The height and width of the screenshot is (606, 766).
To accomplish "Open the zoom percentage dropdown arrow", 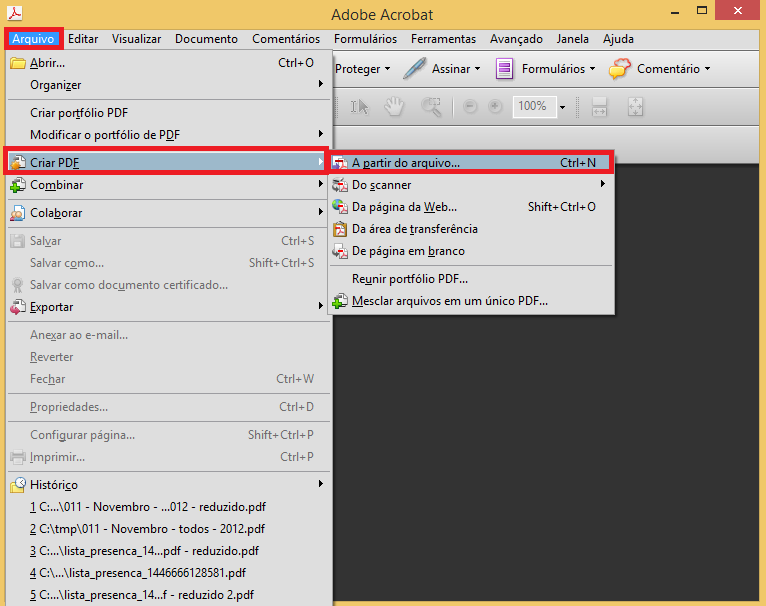I will [x=562, y=107].
